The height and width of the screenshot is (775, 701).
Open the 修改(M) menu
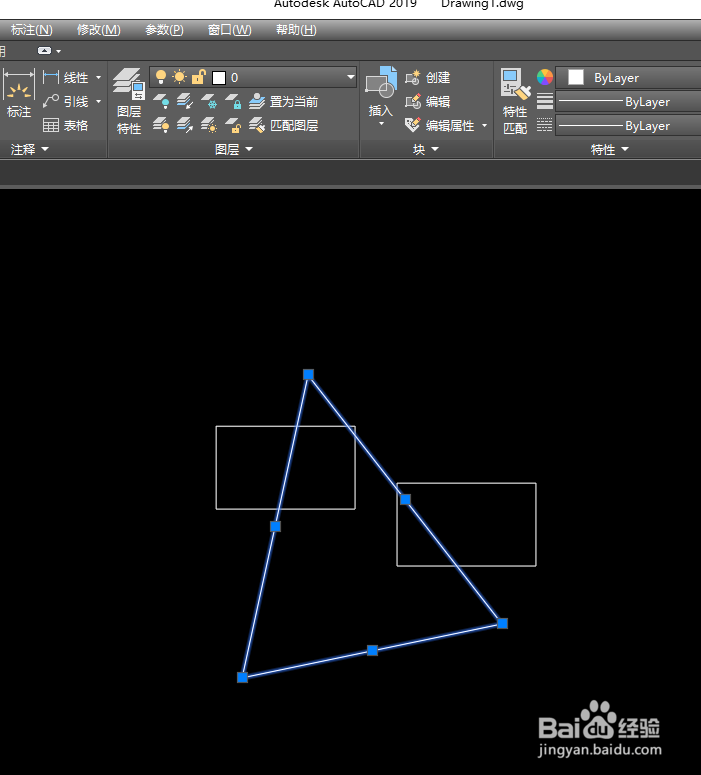(x=98, y=30)
